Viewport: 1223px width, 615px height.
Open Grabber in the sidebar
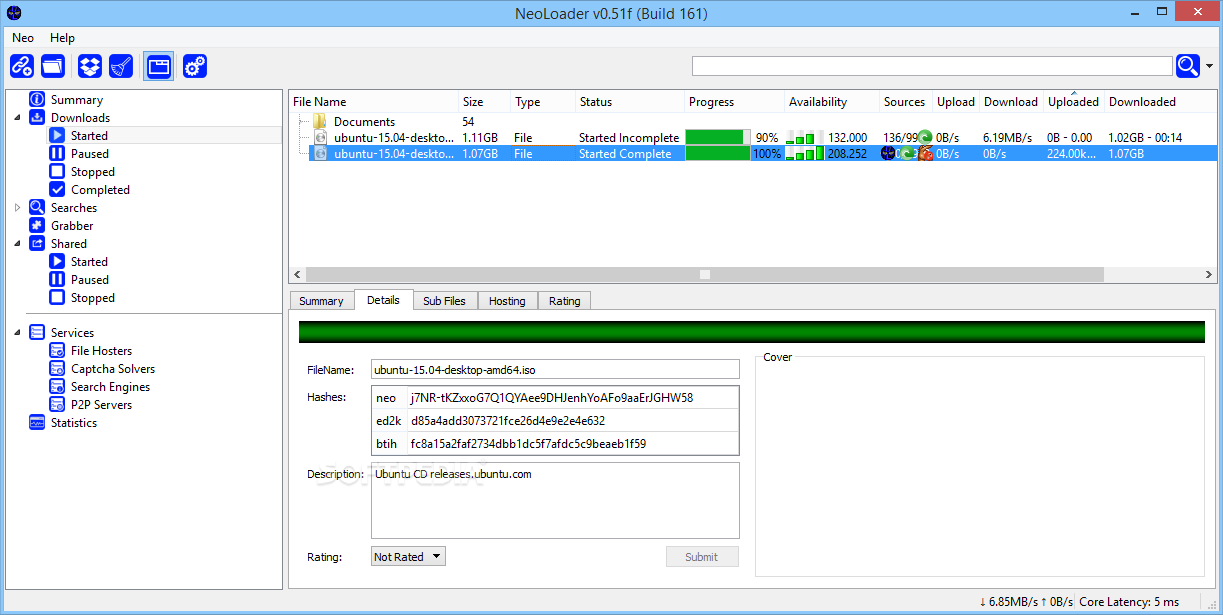point(72,226)
